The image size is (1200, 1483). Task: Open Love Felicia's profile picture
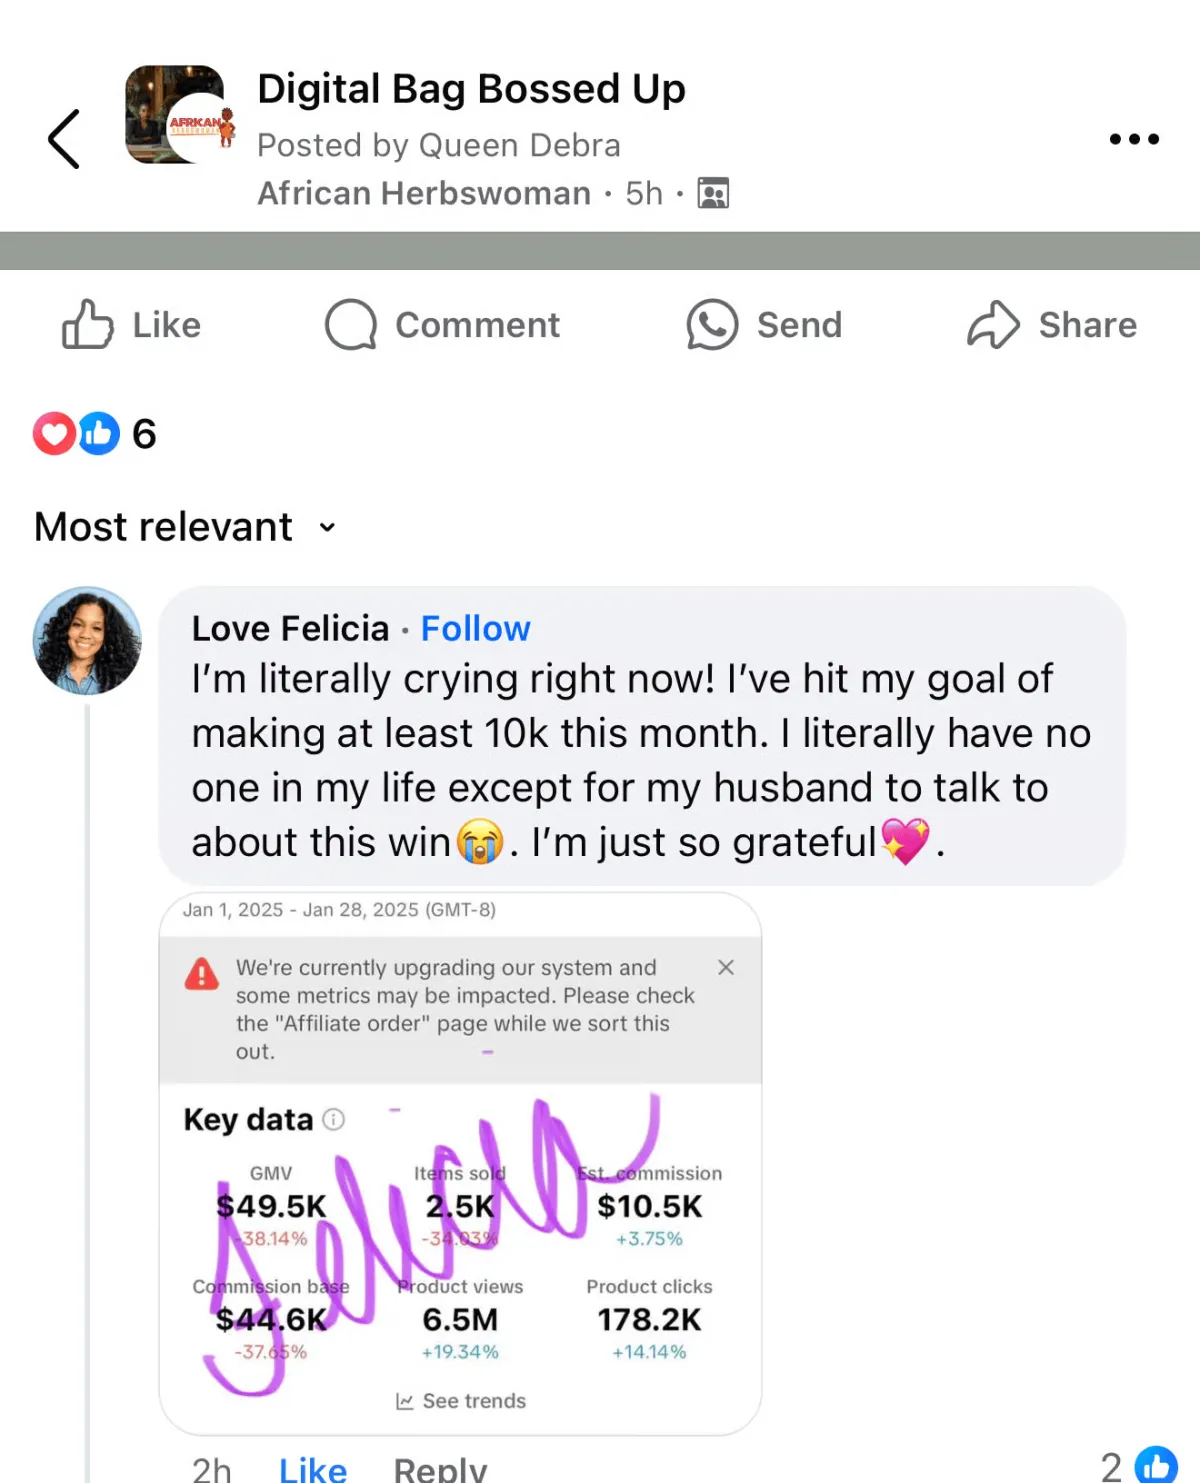87,641
